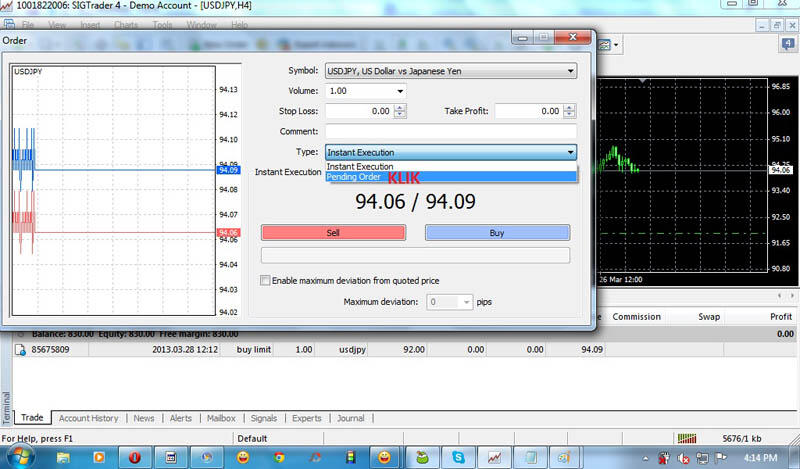Click the red Sell button

point(333,233)
